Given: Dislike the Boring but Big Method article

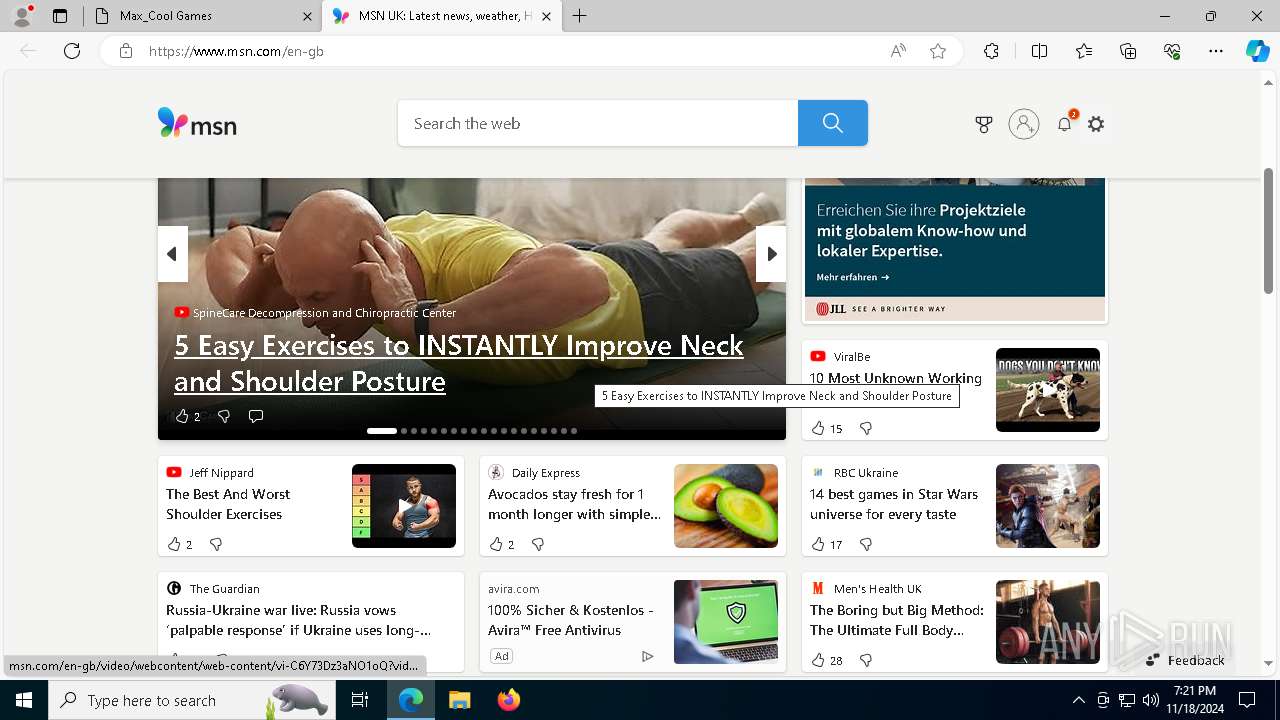Looking at the screenshot, I should point(866,660).
